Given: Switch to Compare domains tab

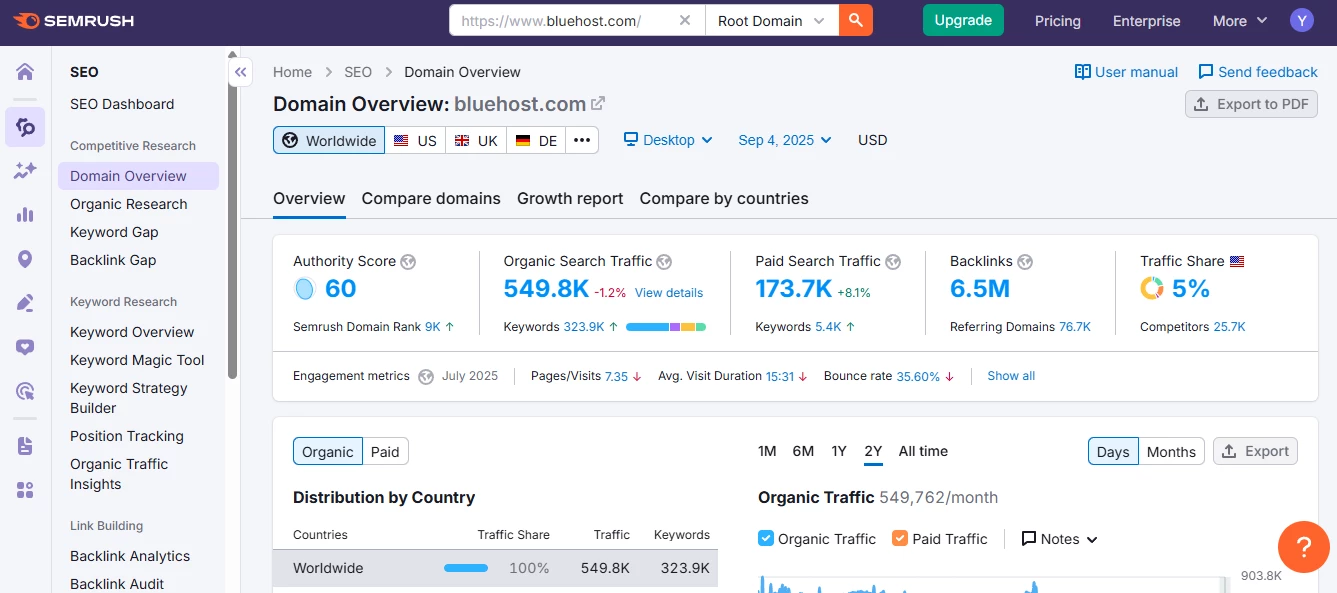Looking at the screenshot, I should coord(431,199).
